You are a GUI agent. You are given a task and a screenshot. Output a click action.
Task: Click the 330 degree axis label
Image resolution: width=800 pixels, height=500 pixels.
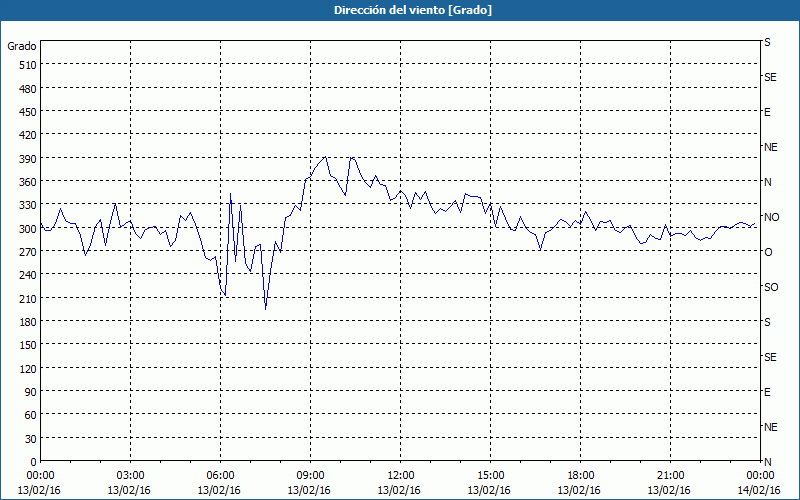click(29, 205)
